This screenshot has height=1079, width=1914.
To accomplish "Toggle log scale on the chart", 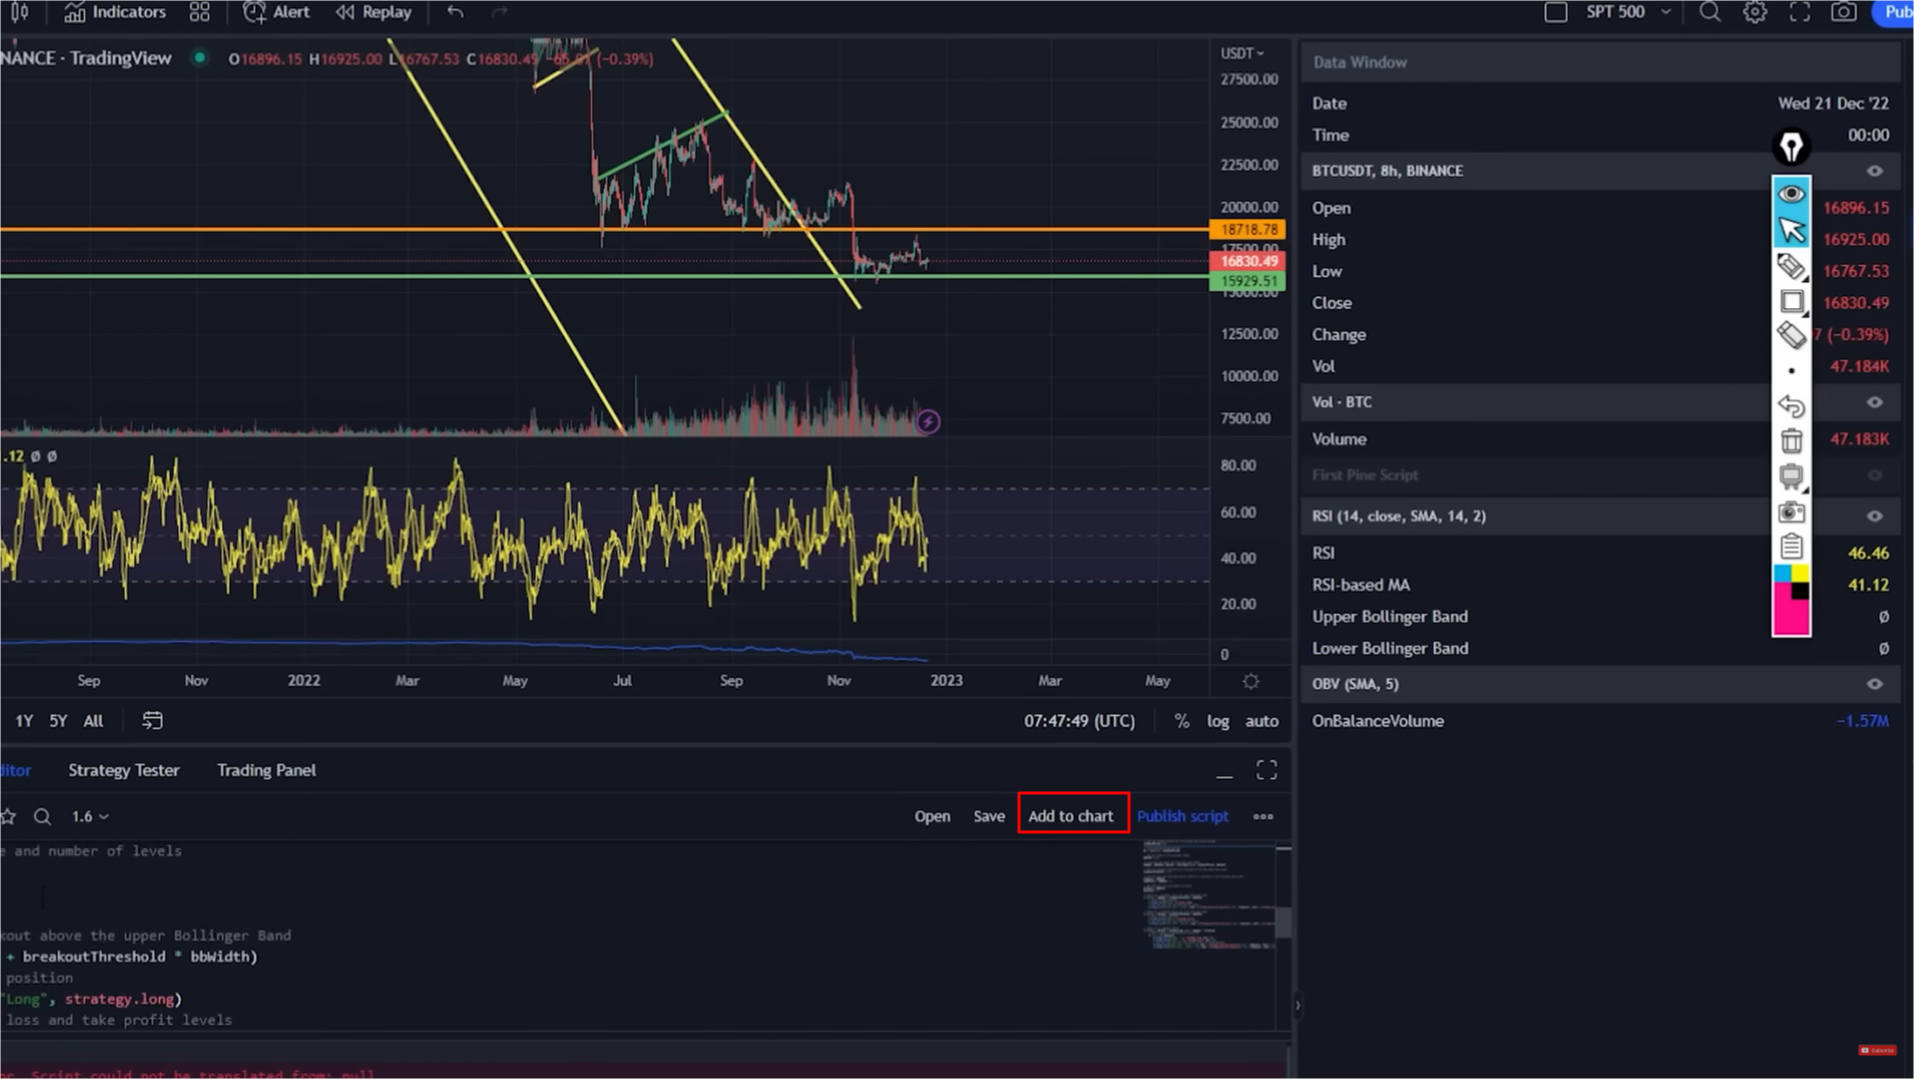I will (1218, 721).
